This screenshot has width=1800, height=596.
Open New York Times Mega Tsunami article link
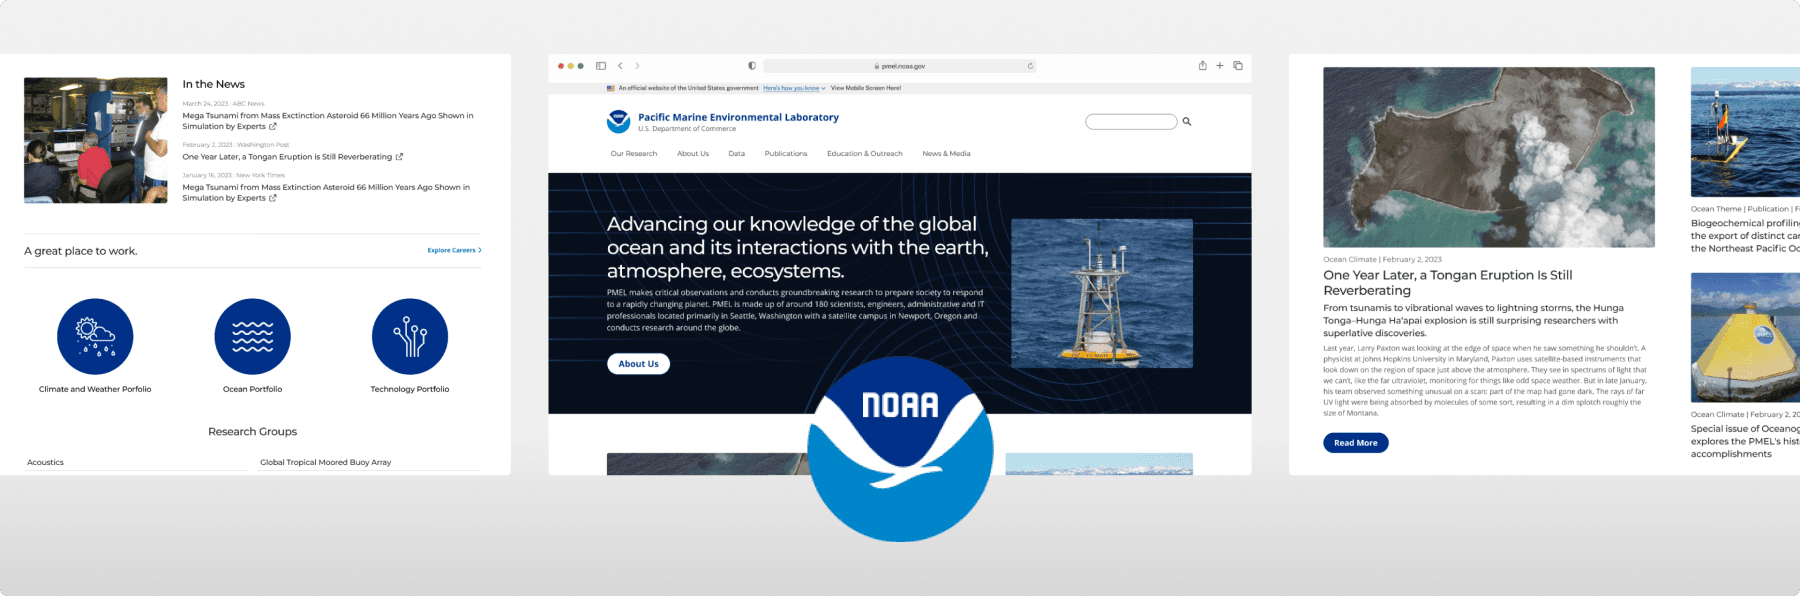click(326, 193)
